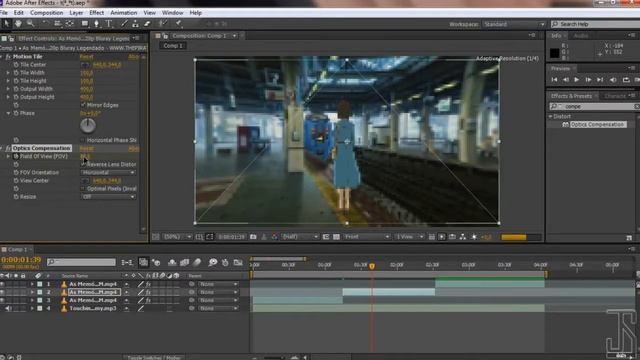Take a snapshot with the camera icon
Image resolution: width=640 pixels, height=360 pixels.
coord(253,237)
